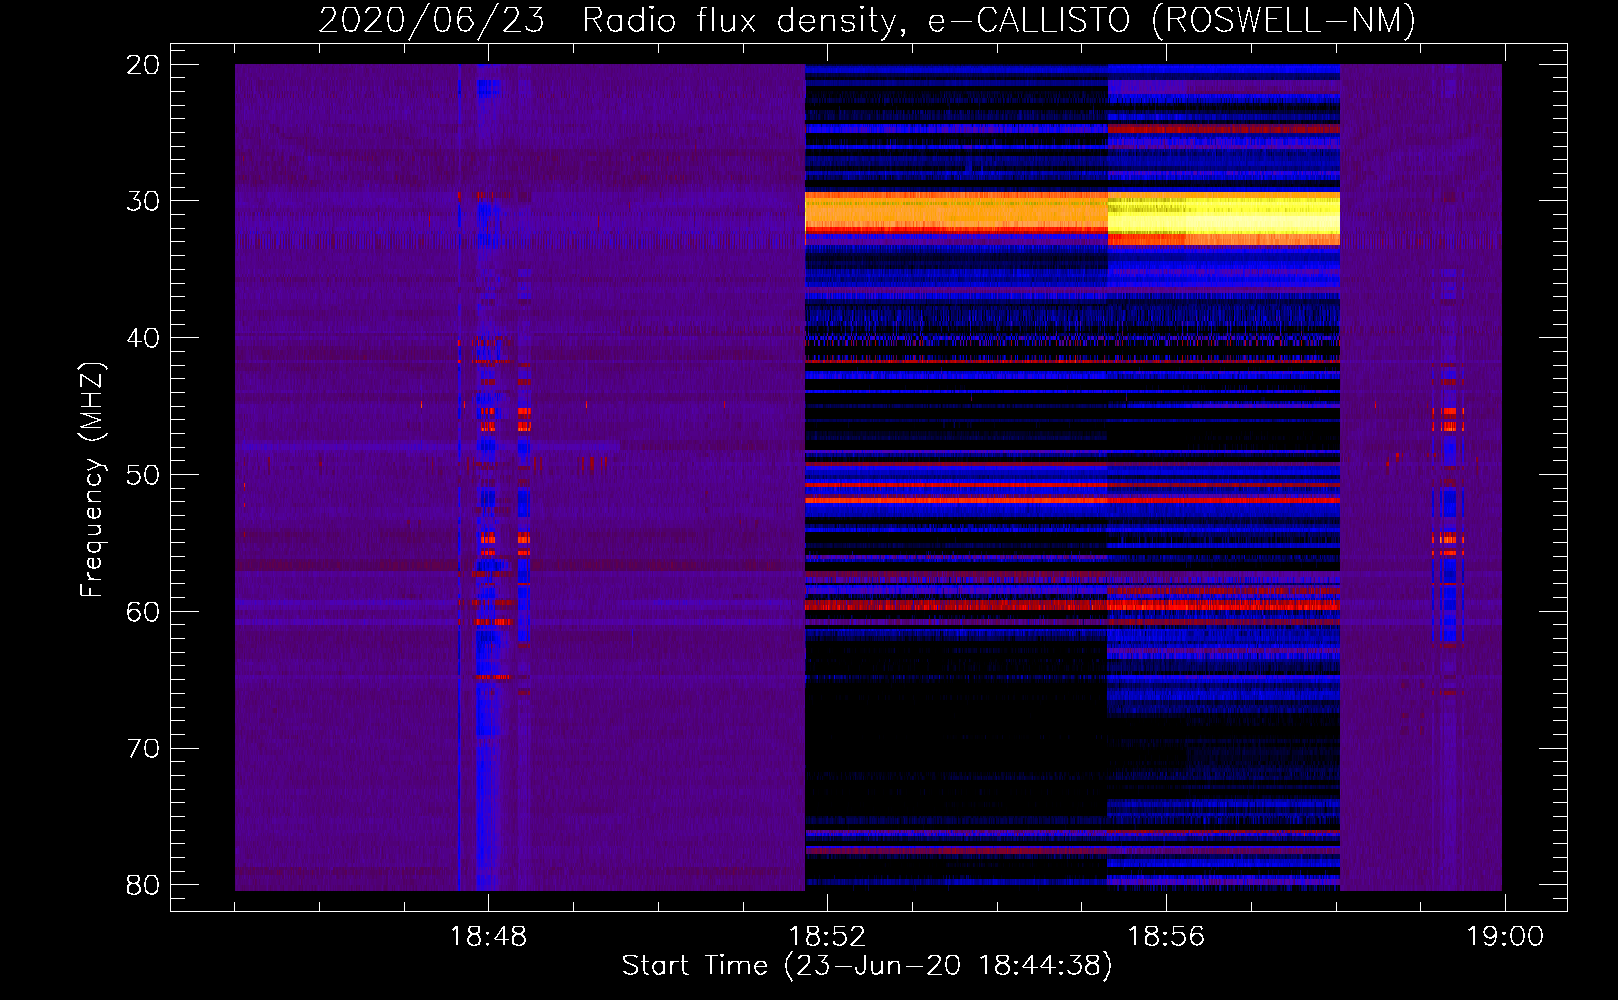Click the 20 frequency tick label
1618x1000 pixels.
[143, 65]
